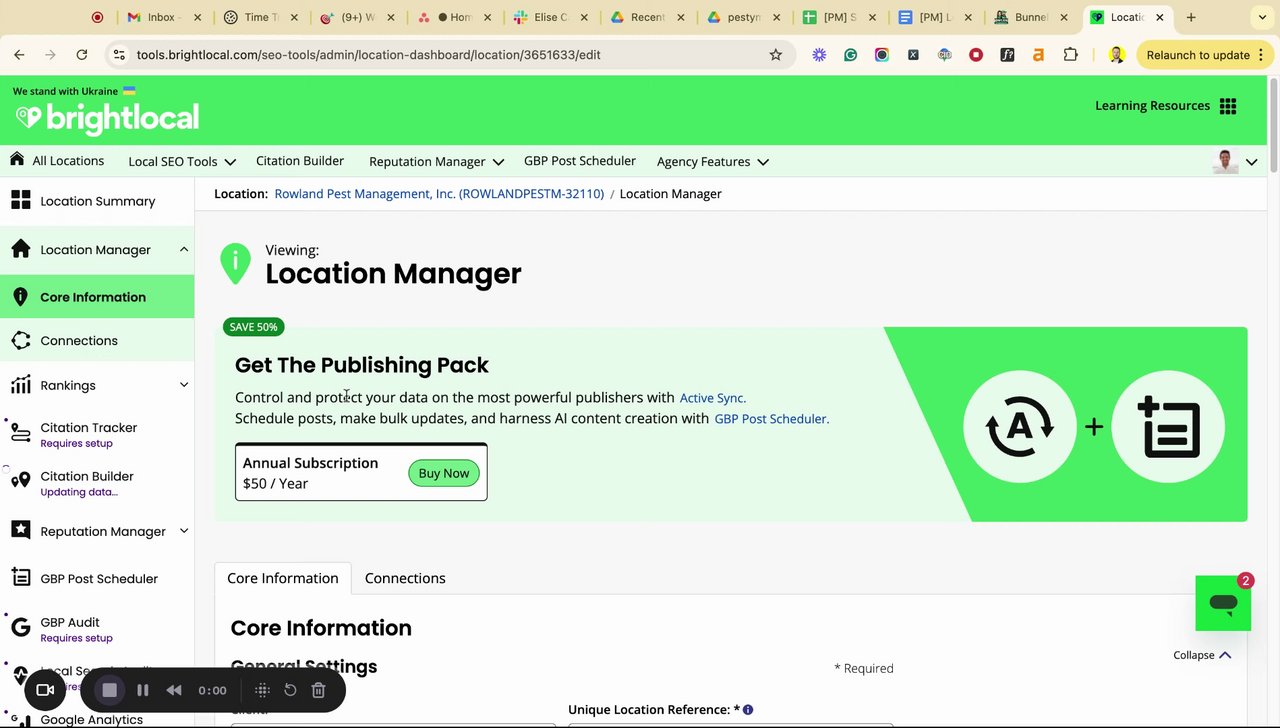
Task: Open Citation Builder in the top menu
Action: pos(300,161)
